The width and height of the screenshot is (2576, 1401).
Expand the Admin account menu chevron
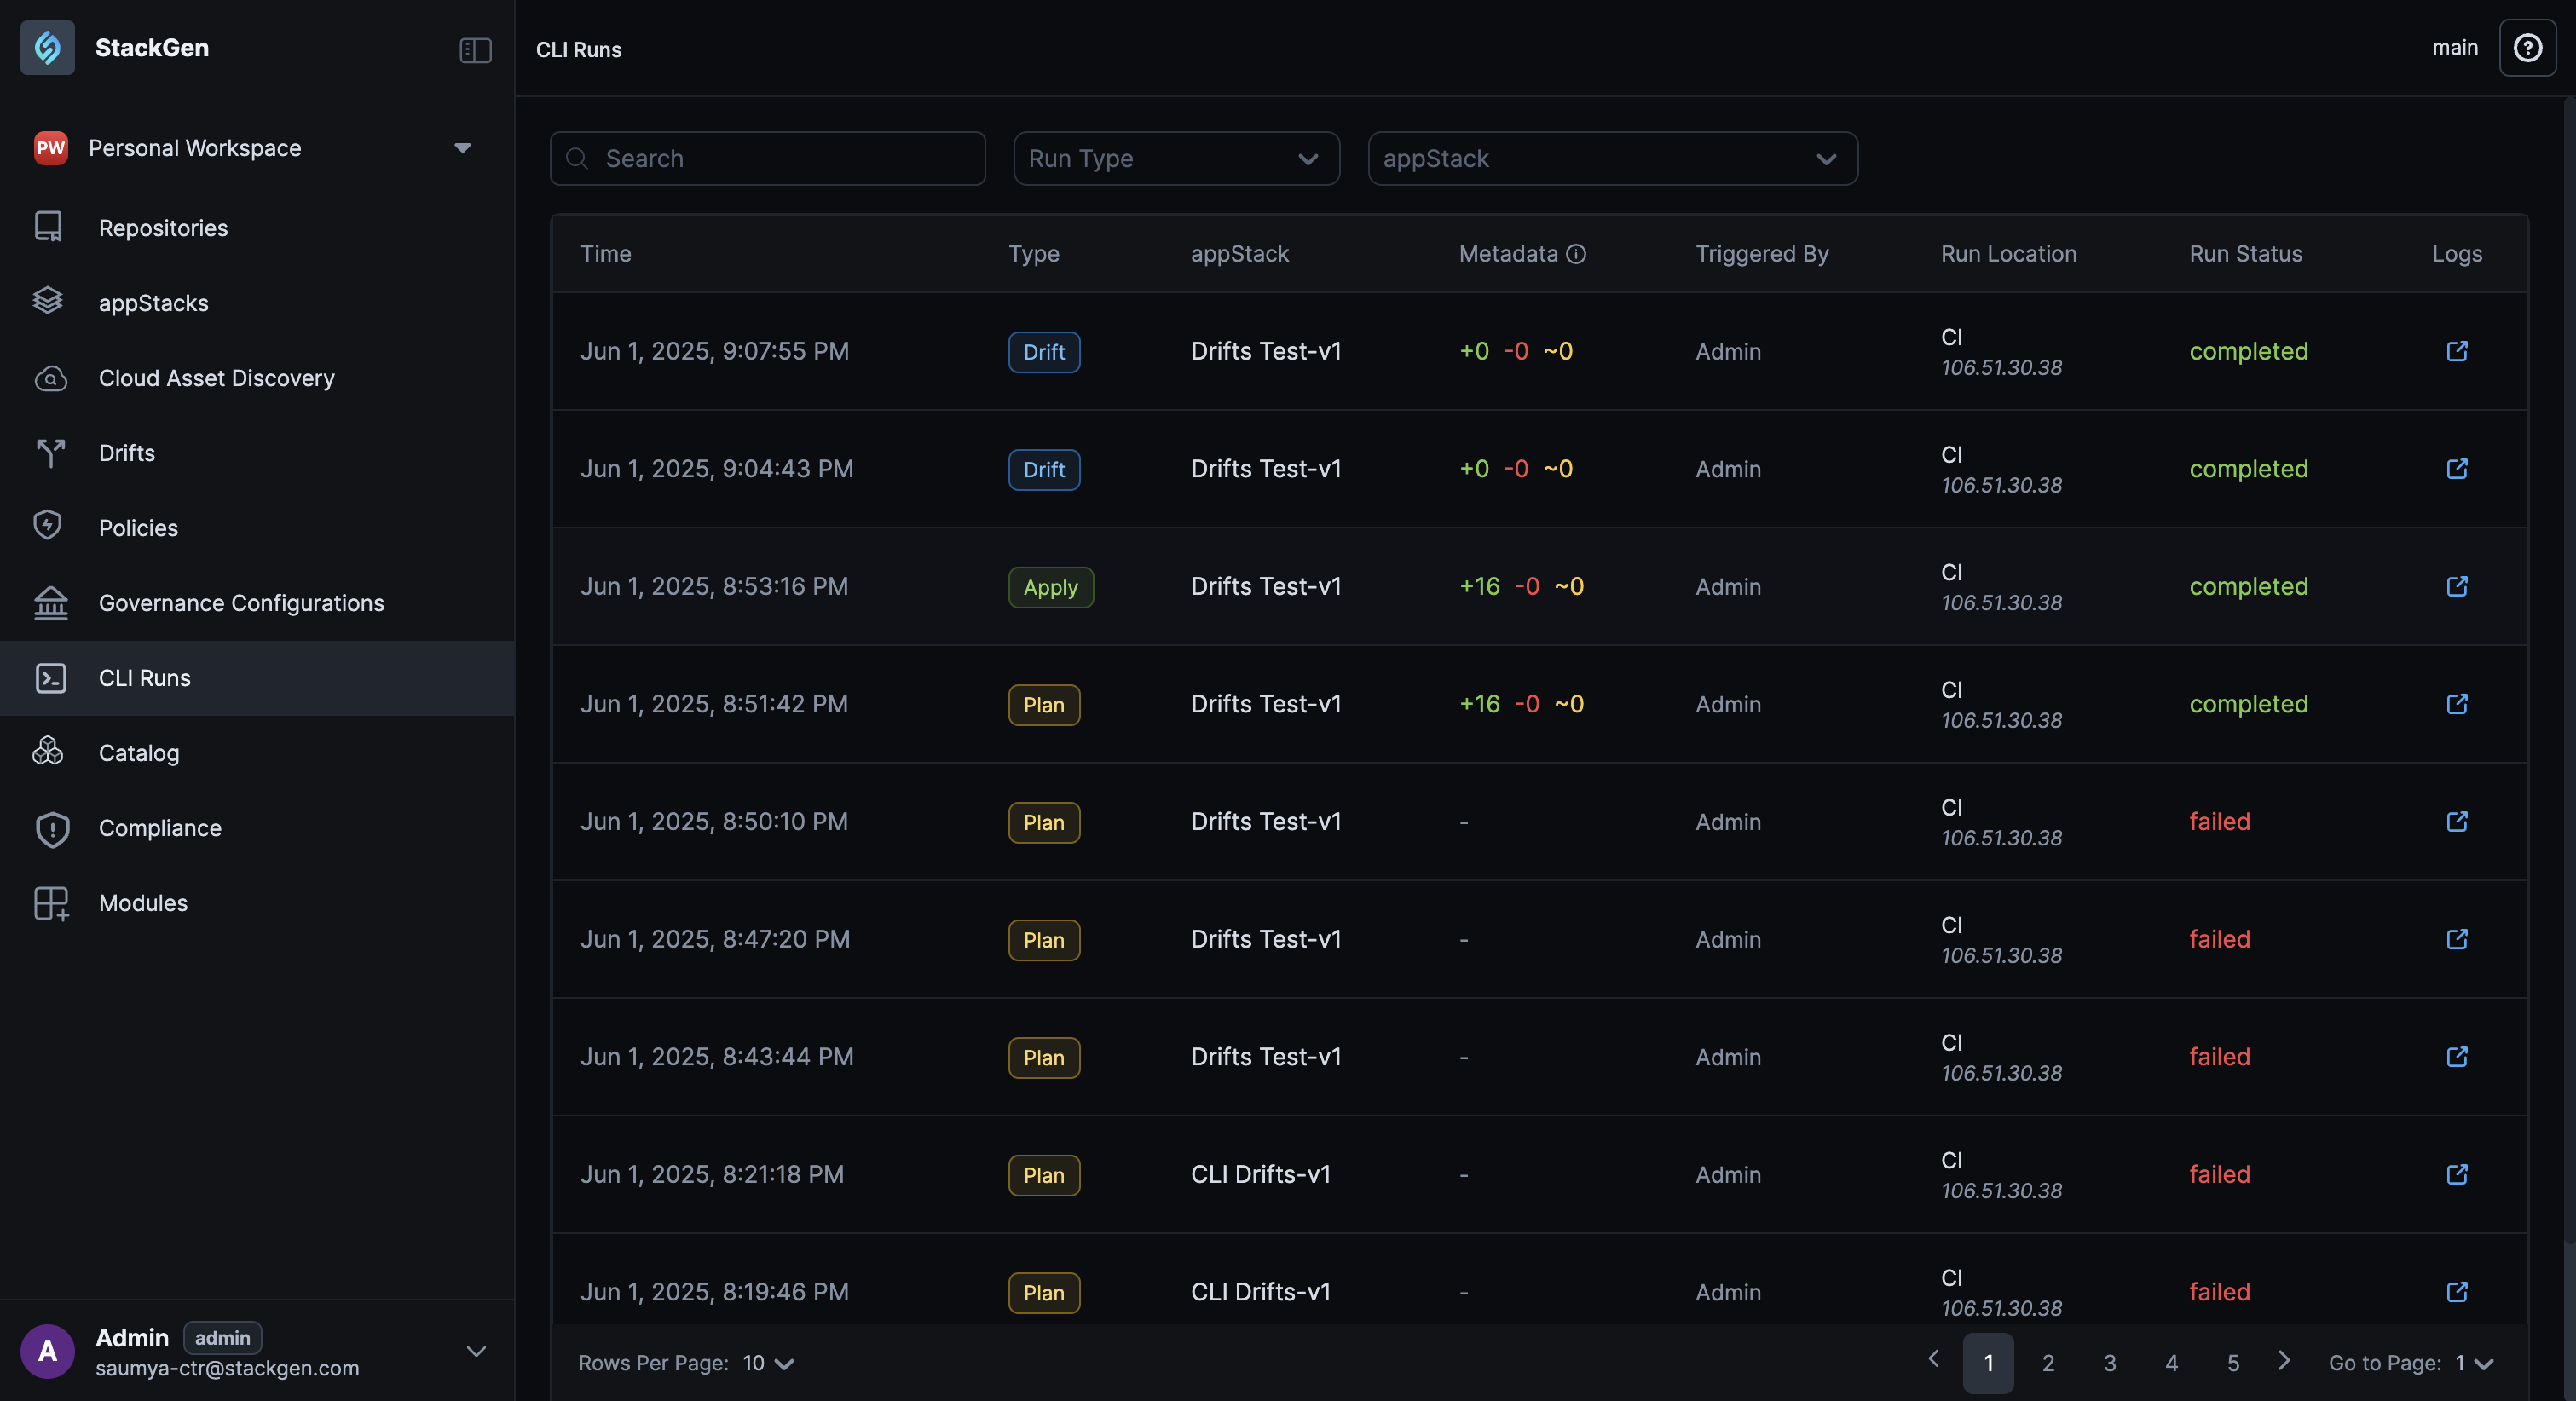click(x=476, y=1351)
